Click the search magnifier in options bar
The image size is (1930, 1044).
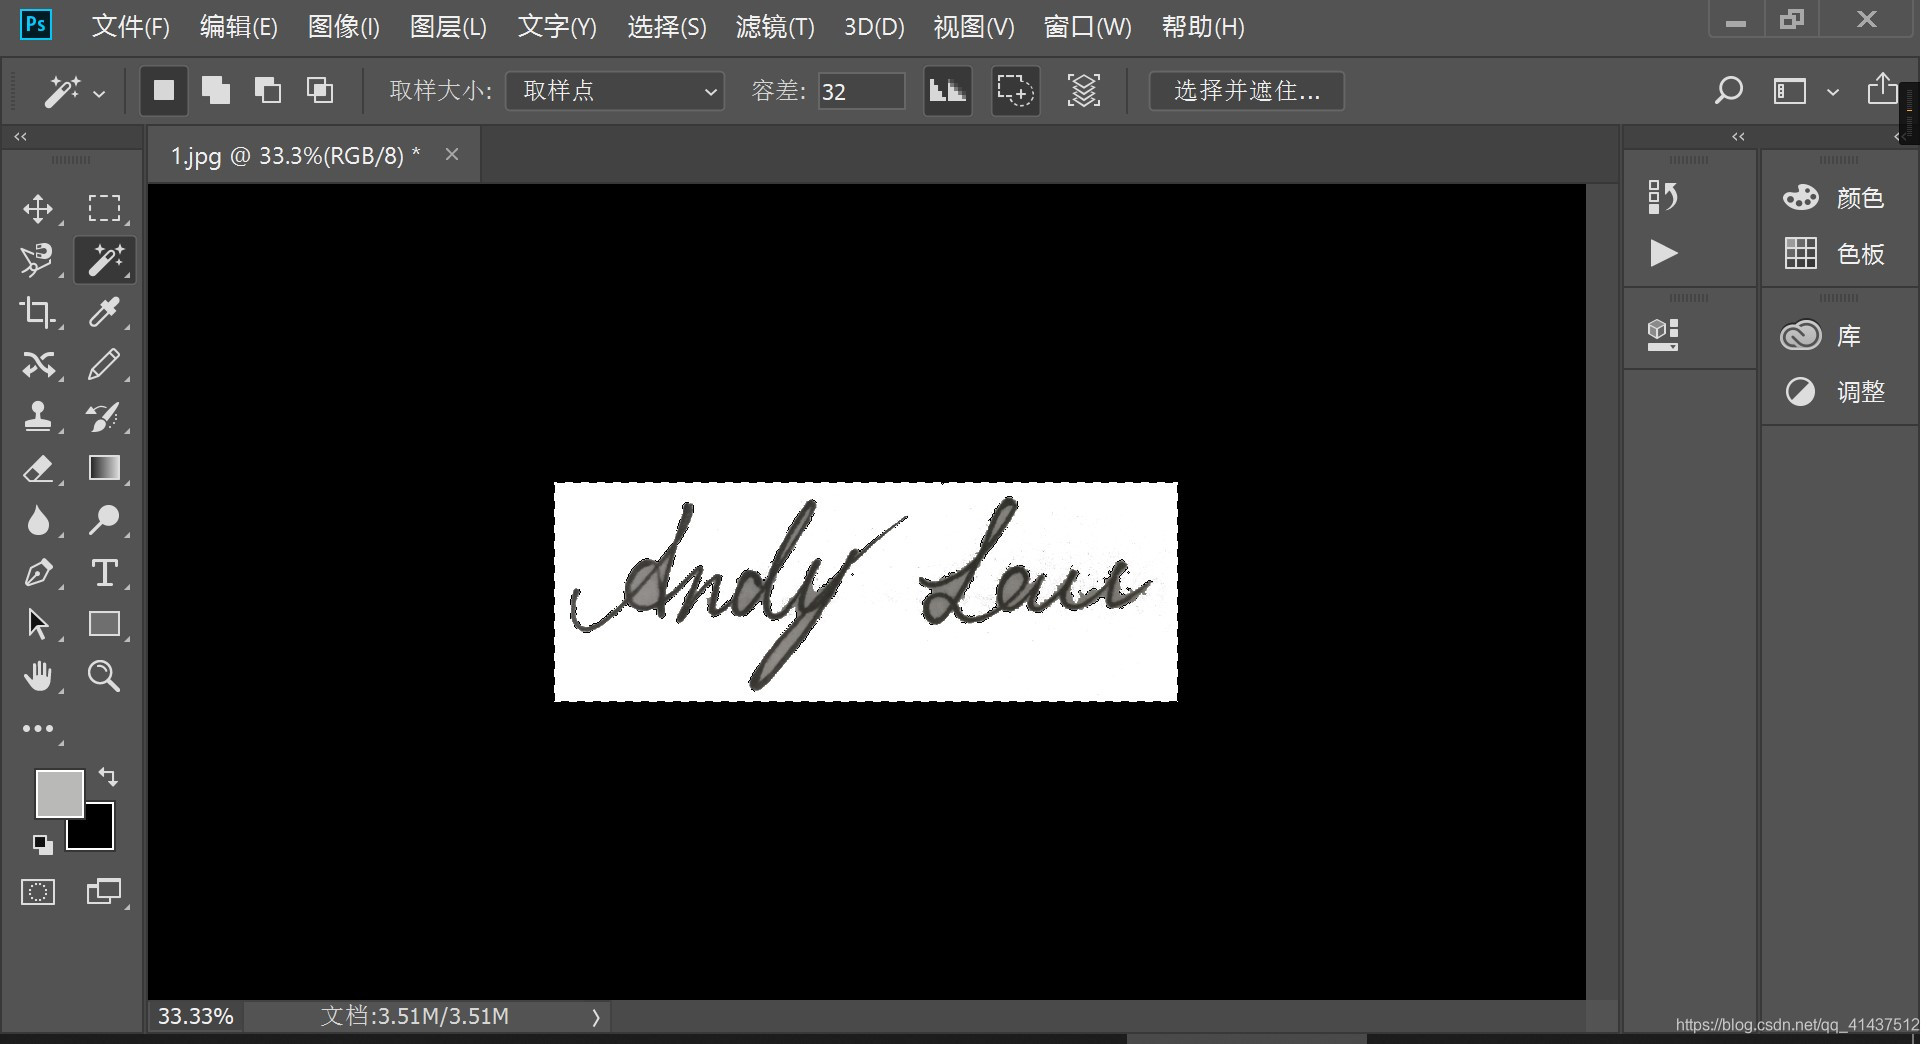tap(1728, 91)
